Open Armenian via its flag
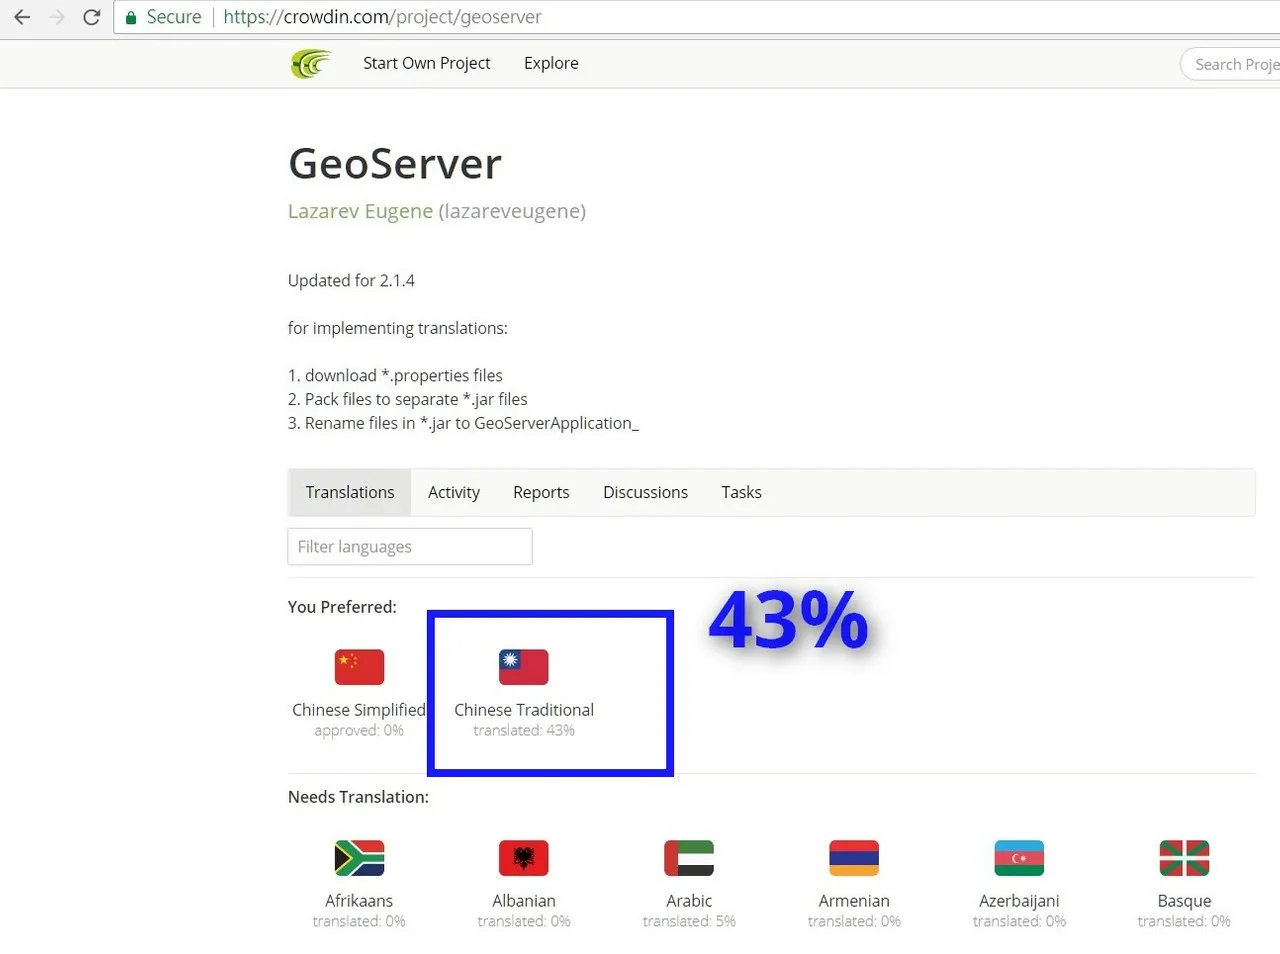 [x=854, y=858]
